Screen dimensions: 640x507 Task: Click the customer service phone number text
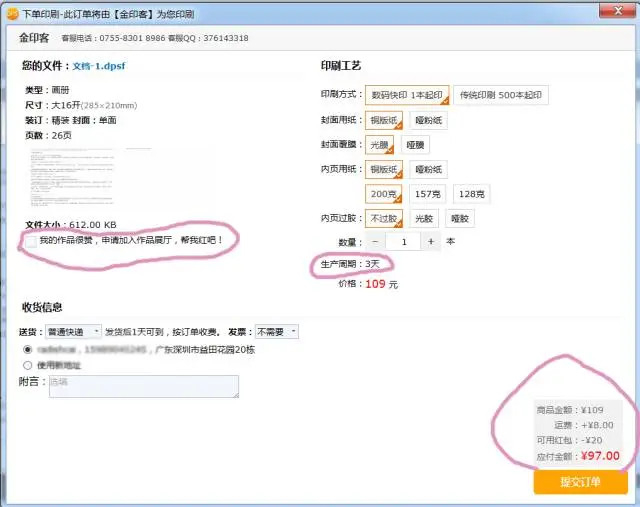113,38
